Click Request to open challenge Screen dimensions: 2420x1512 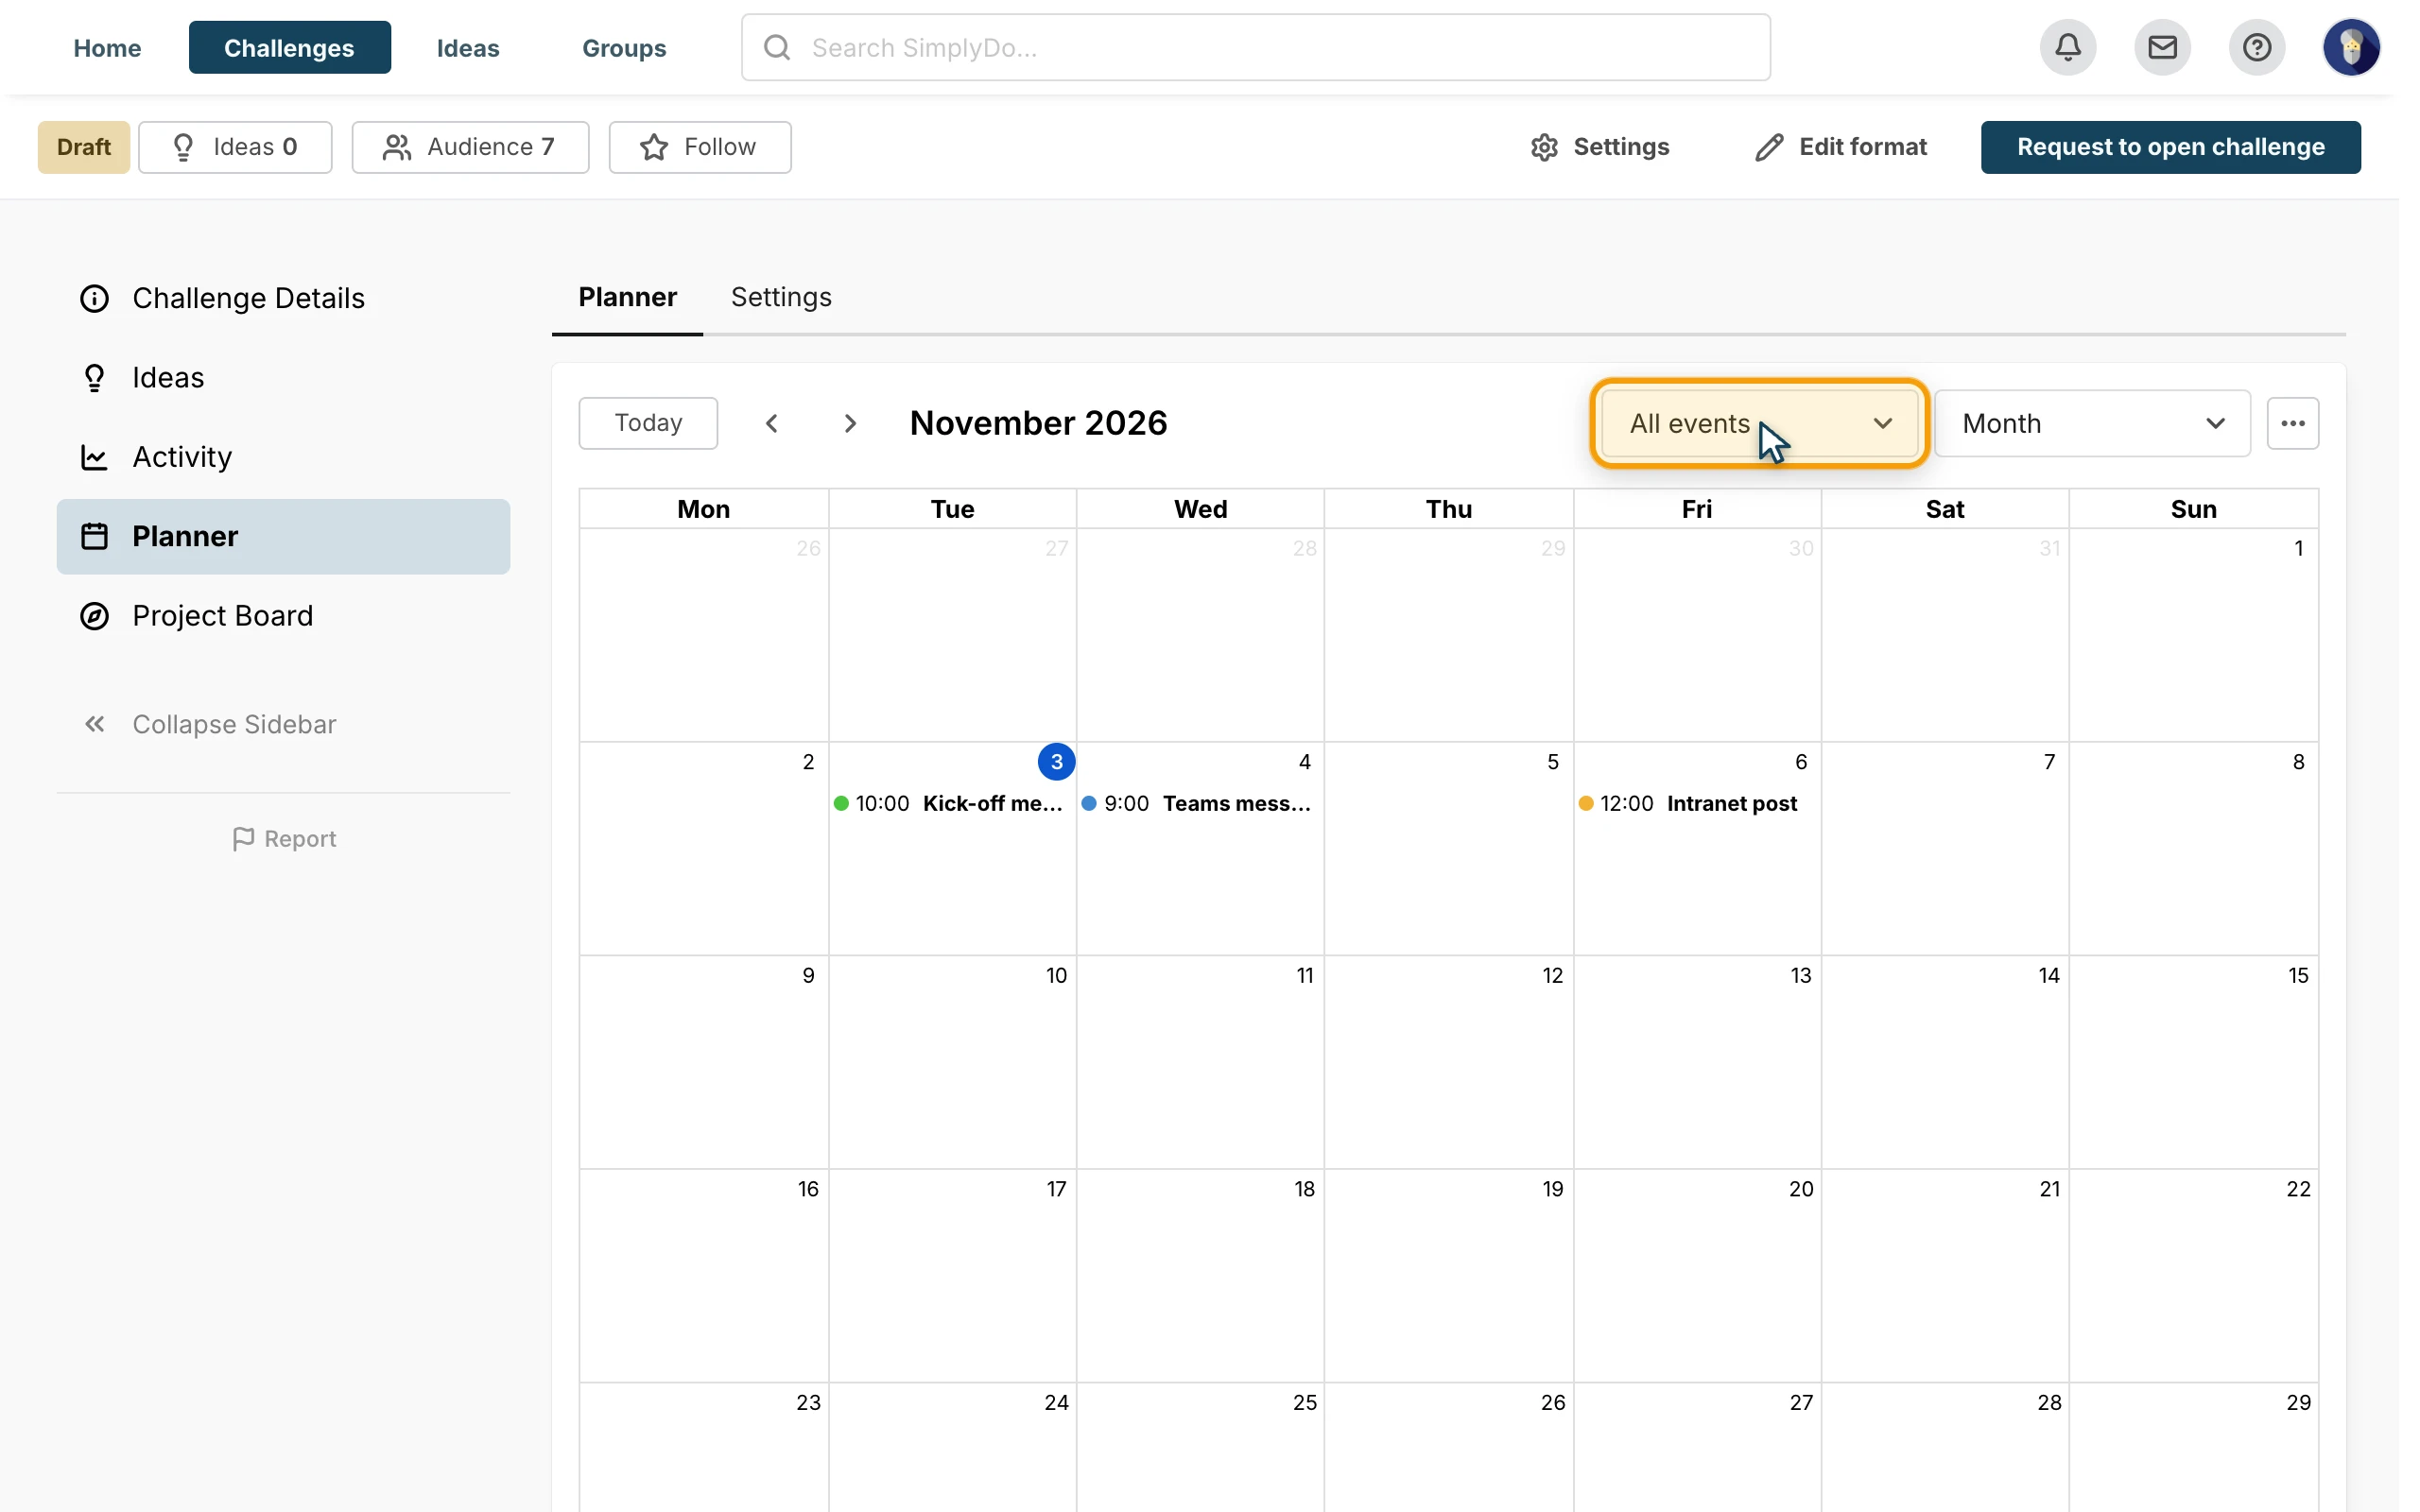pos(2170,147)
